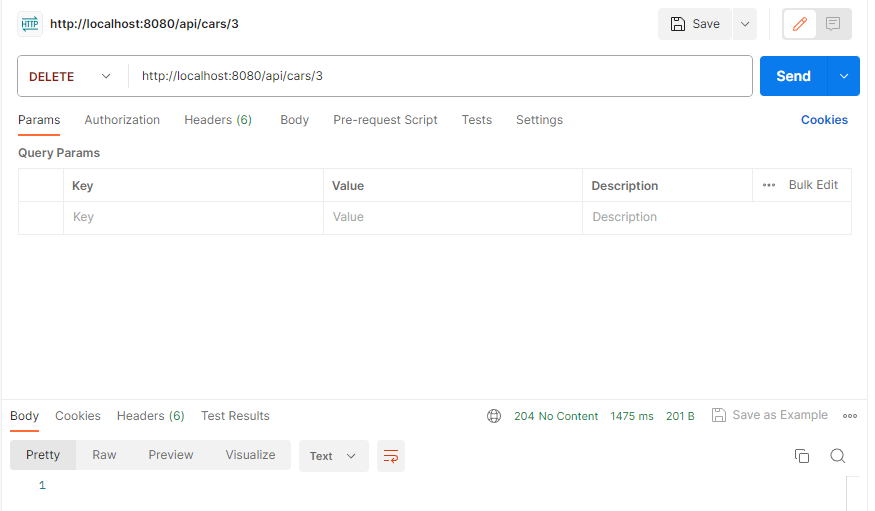Open the Text format dropdown

tap(334, 456)
